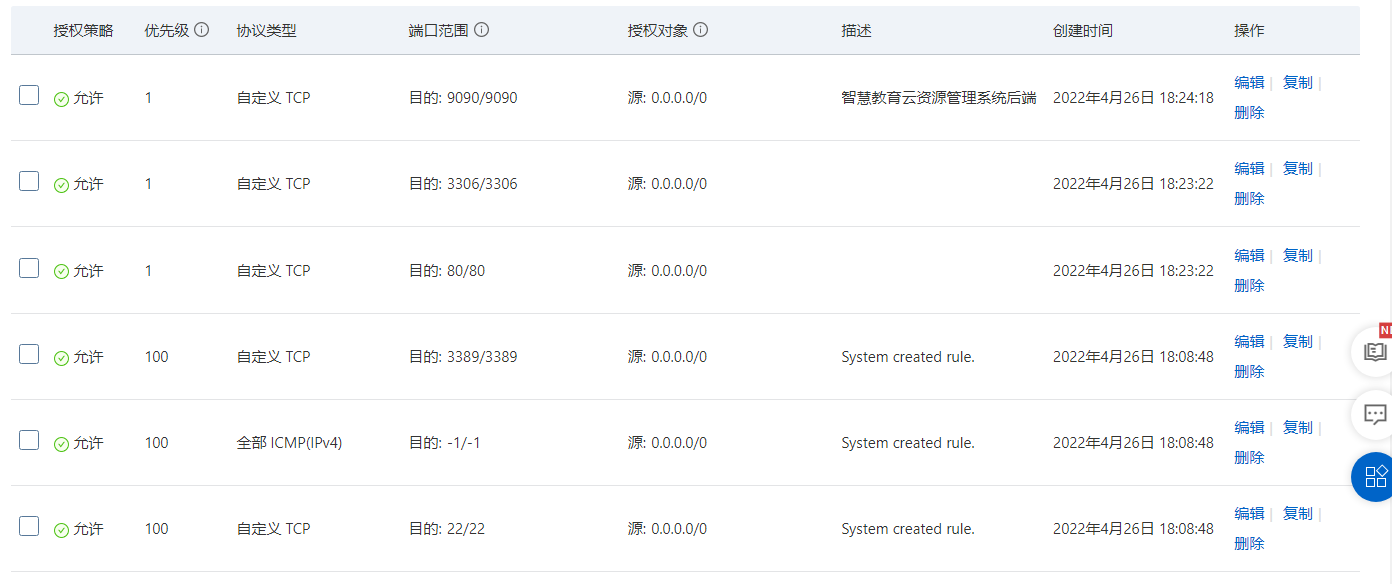
Task: Click 删除 for the 80/80 rule
Action: point(1249,286)
